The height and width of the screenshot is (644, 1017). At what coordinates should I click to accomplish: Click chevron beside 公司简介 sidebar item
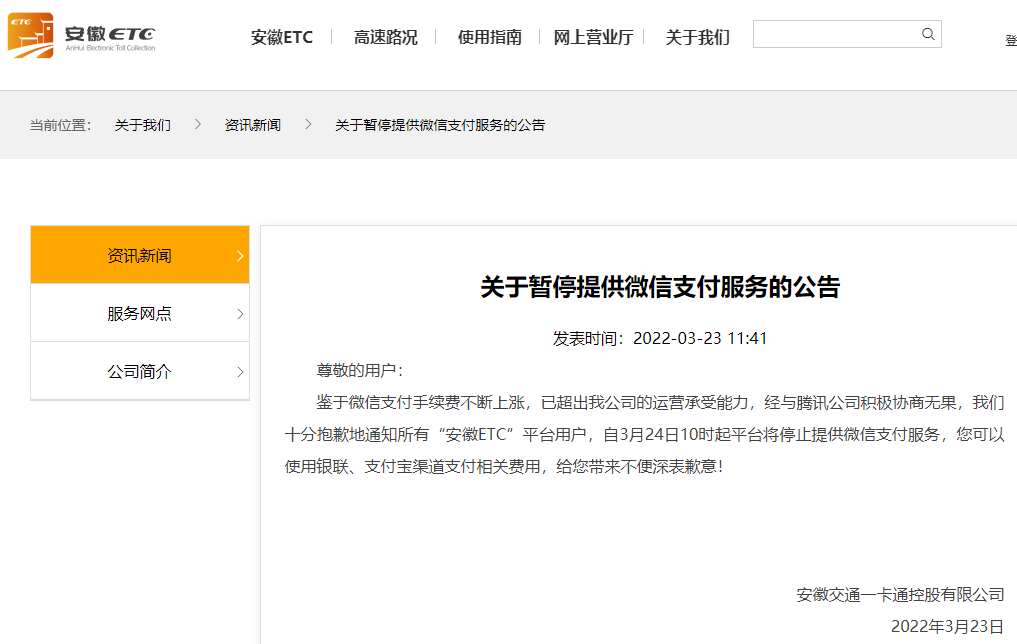240,372
